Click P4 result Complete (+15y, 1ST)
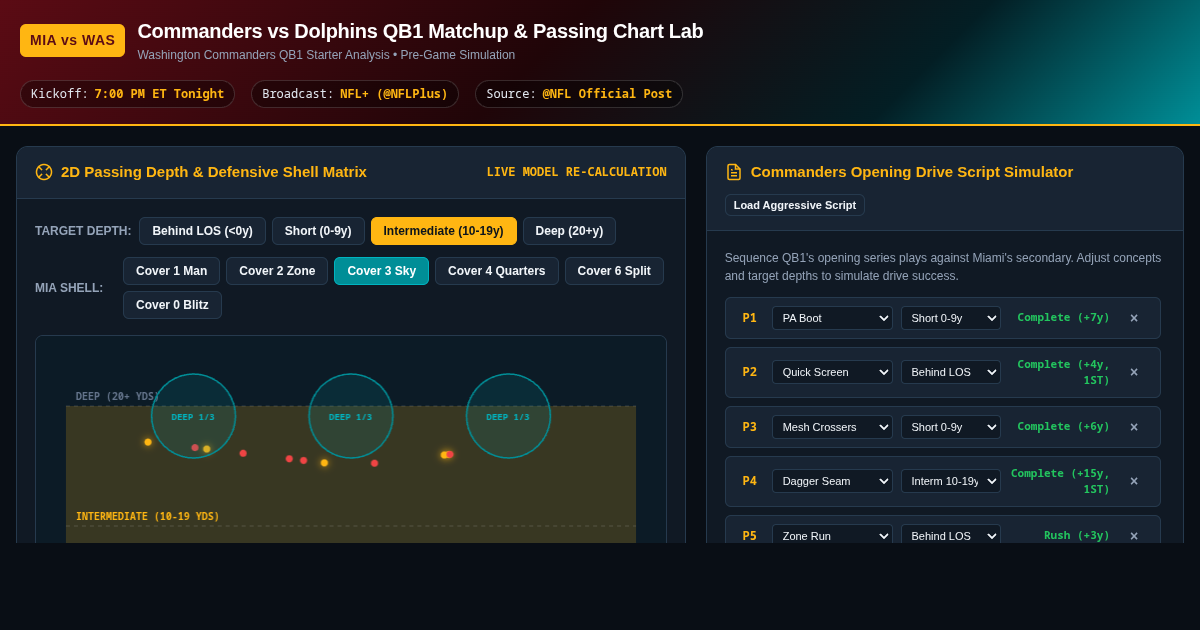 [1060, 481]
